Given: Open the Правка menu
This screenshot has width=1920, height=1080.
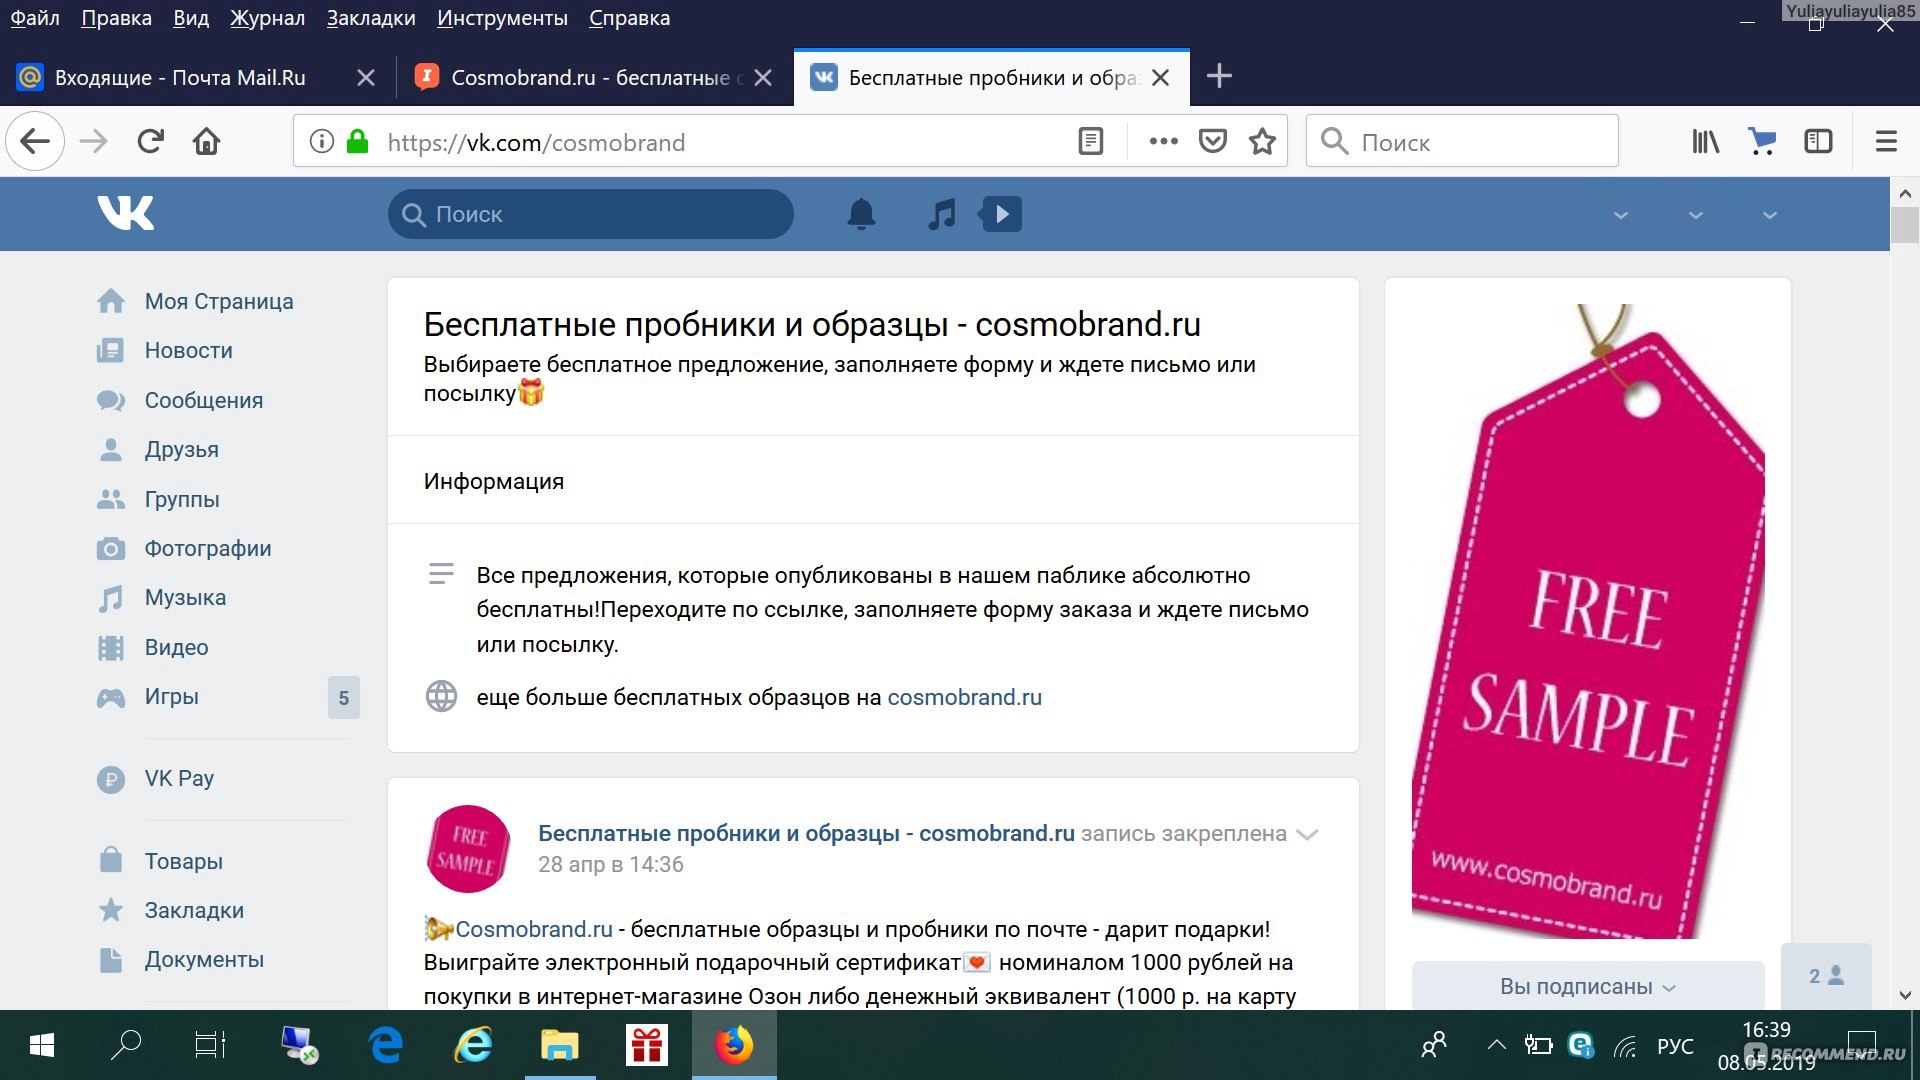Looking at the screenshot, I should click(116, 18).
